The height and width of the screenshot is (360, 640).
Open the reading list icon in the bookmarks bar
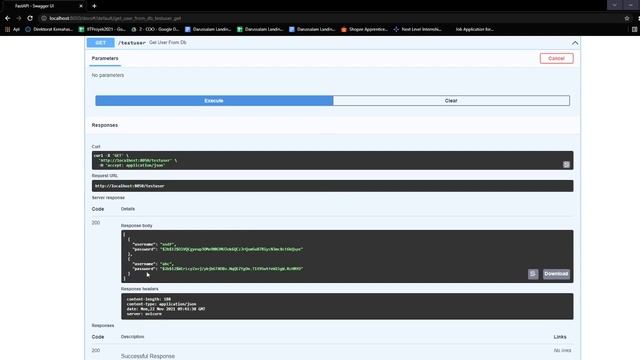(x=634, y=29)
